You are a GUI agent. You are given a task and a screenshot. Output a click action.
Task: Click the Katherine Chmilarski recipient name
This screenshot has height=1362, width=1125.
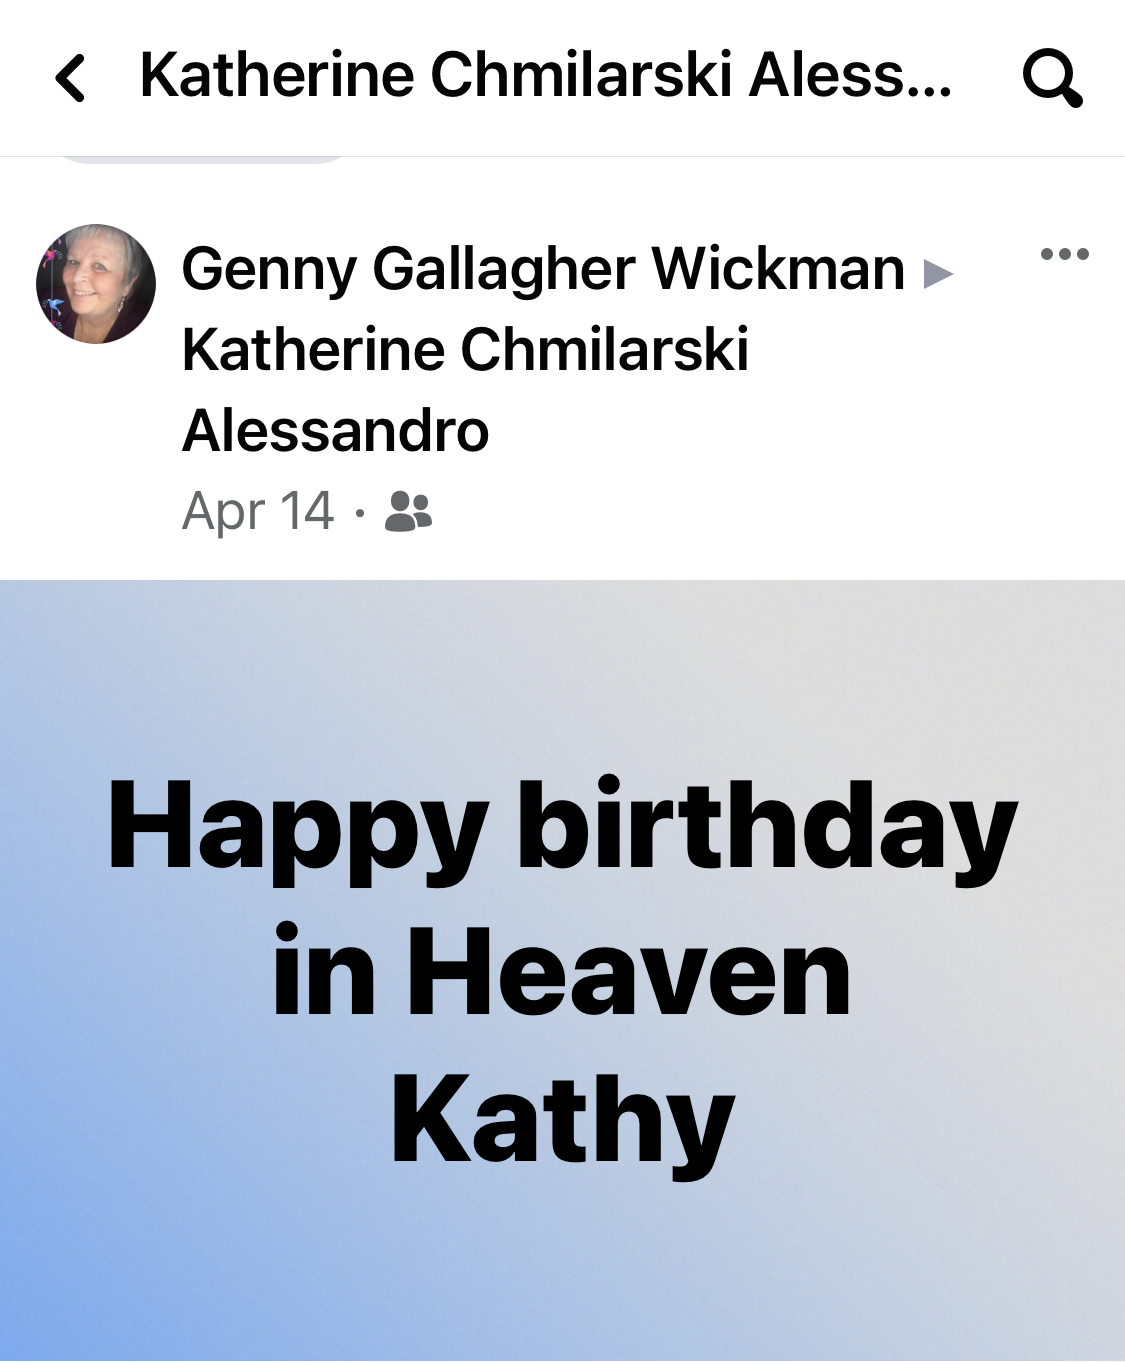465,349
